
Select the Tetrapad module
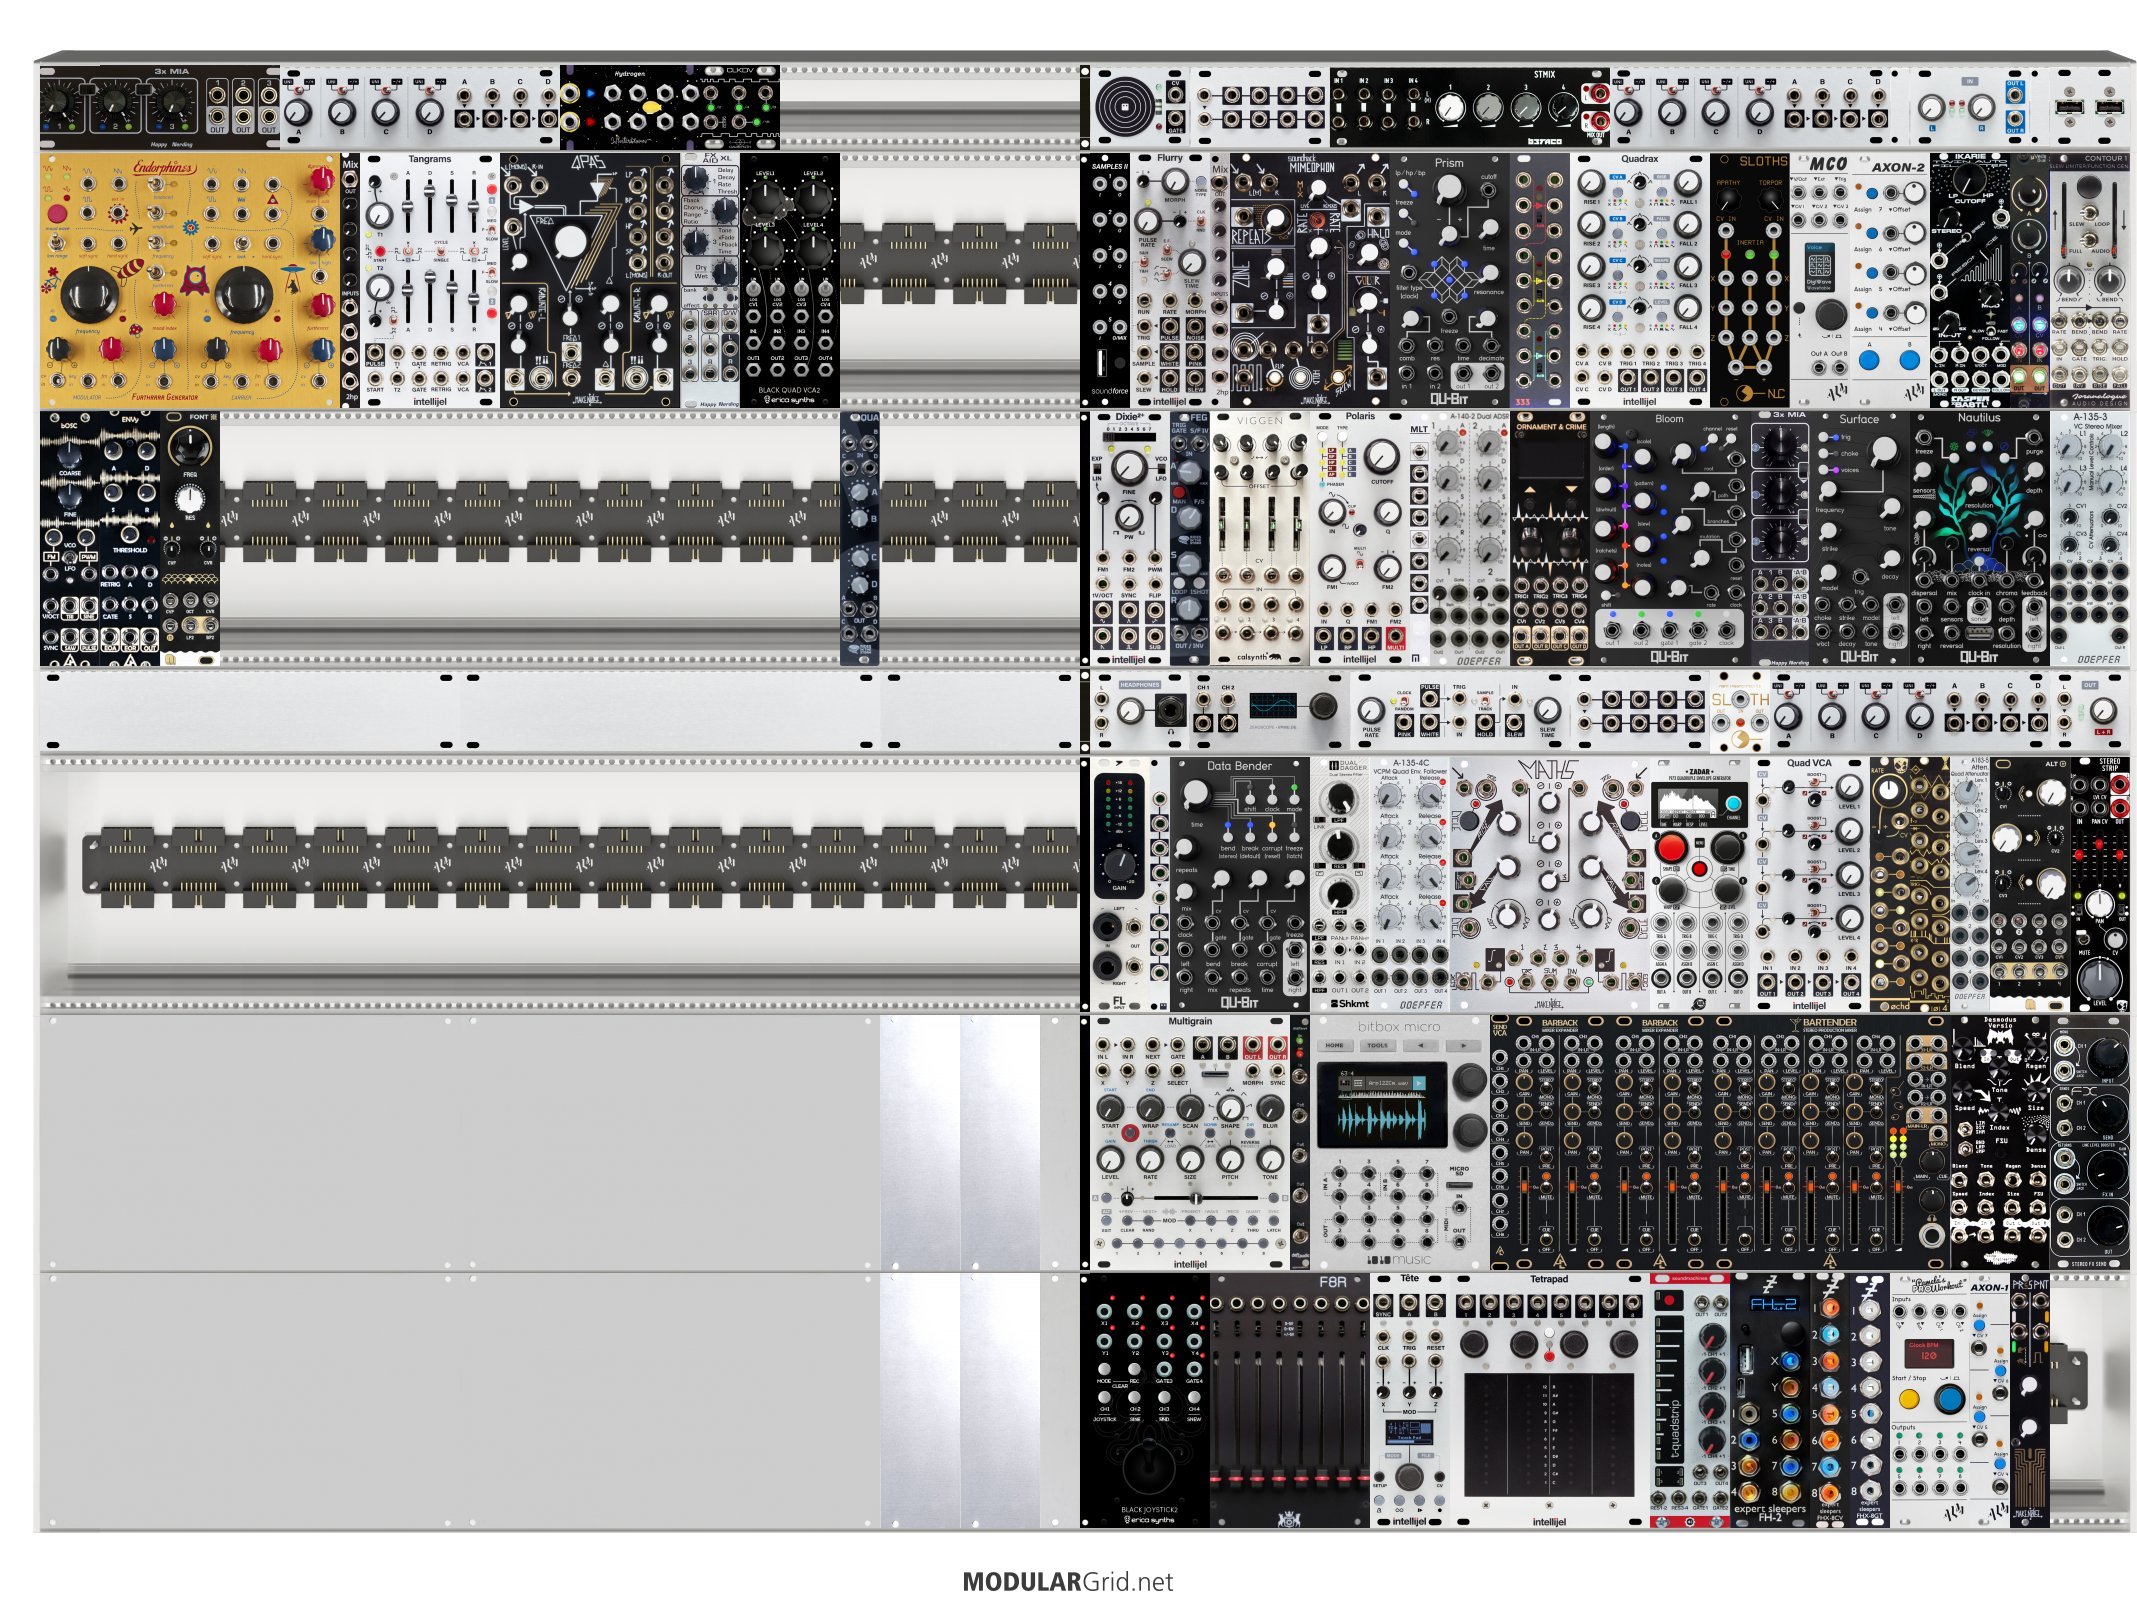(x=1550, y=1401)
